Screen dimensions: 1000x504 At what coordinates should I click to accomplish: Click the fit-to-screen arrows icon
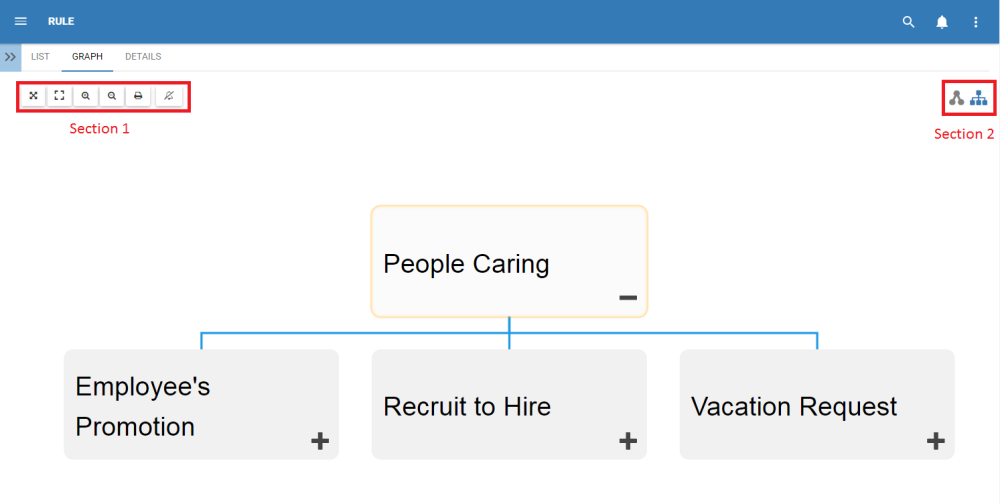[x=33, y=96]
